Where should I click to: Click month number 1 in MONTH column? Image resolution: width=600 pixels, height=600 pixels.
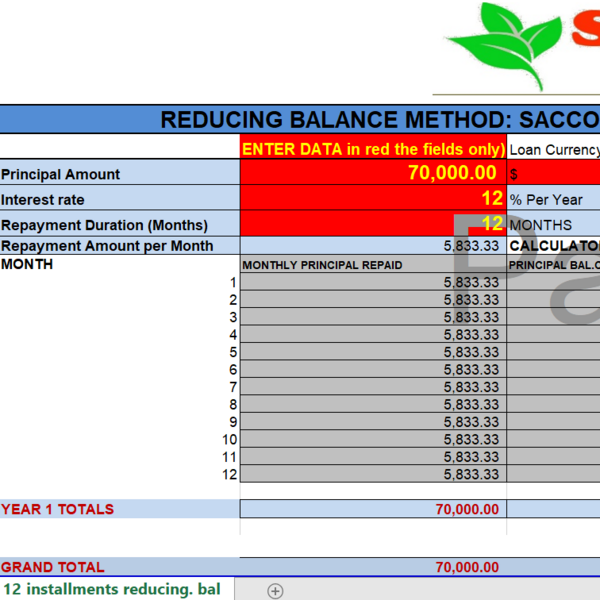[233, 282]
